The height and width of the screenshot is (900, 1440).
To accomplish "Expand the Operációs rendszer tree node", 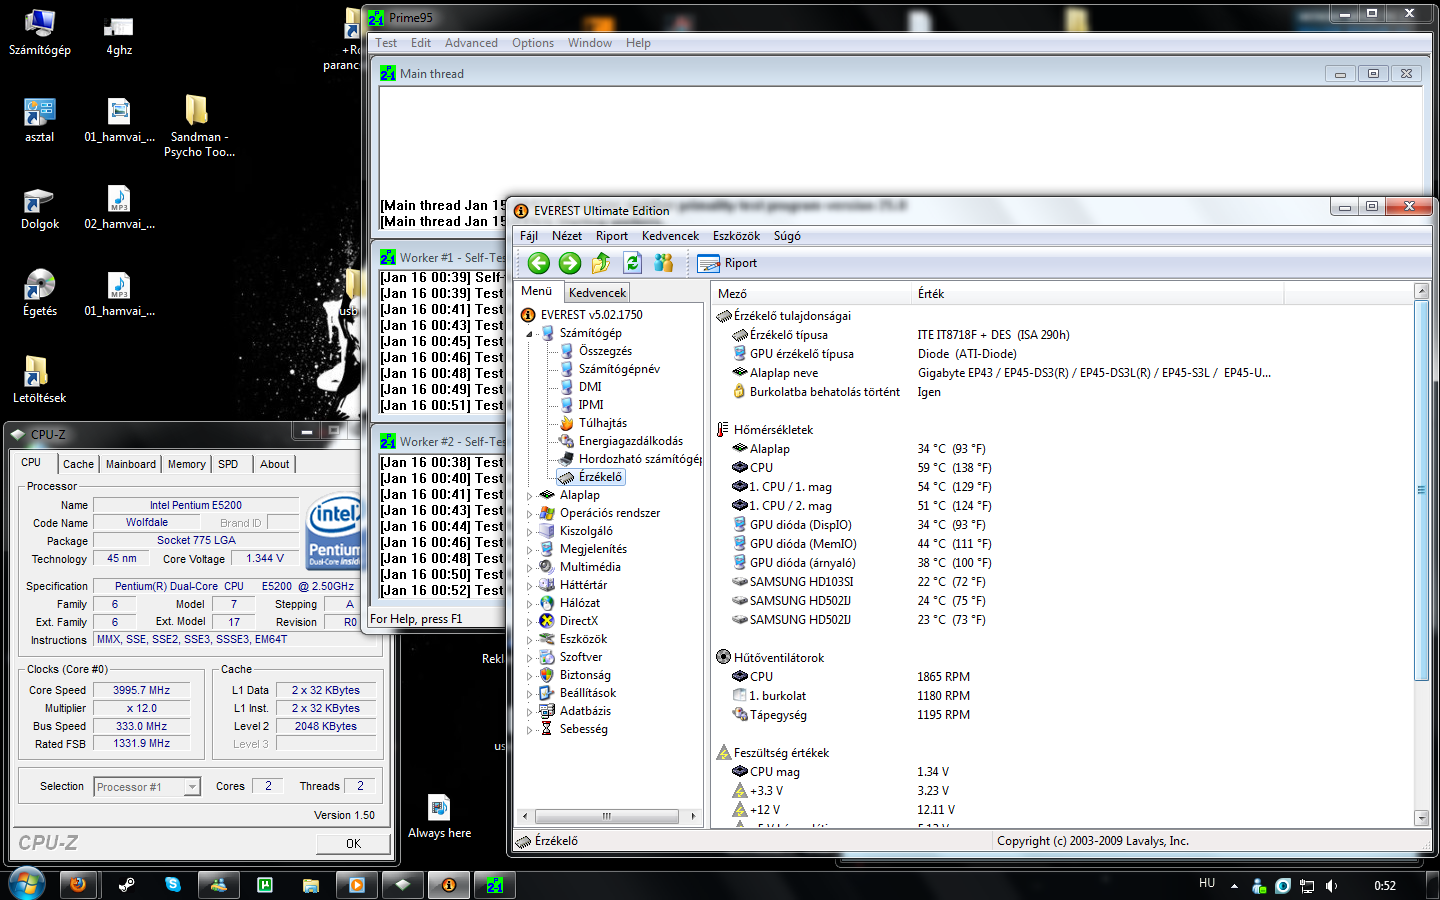I will [530, 514].
